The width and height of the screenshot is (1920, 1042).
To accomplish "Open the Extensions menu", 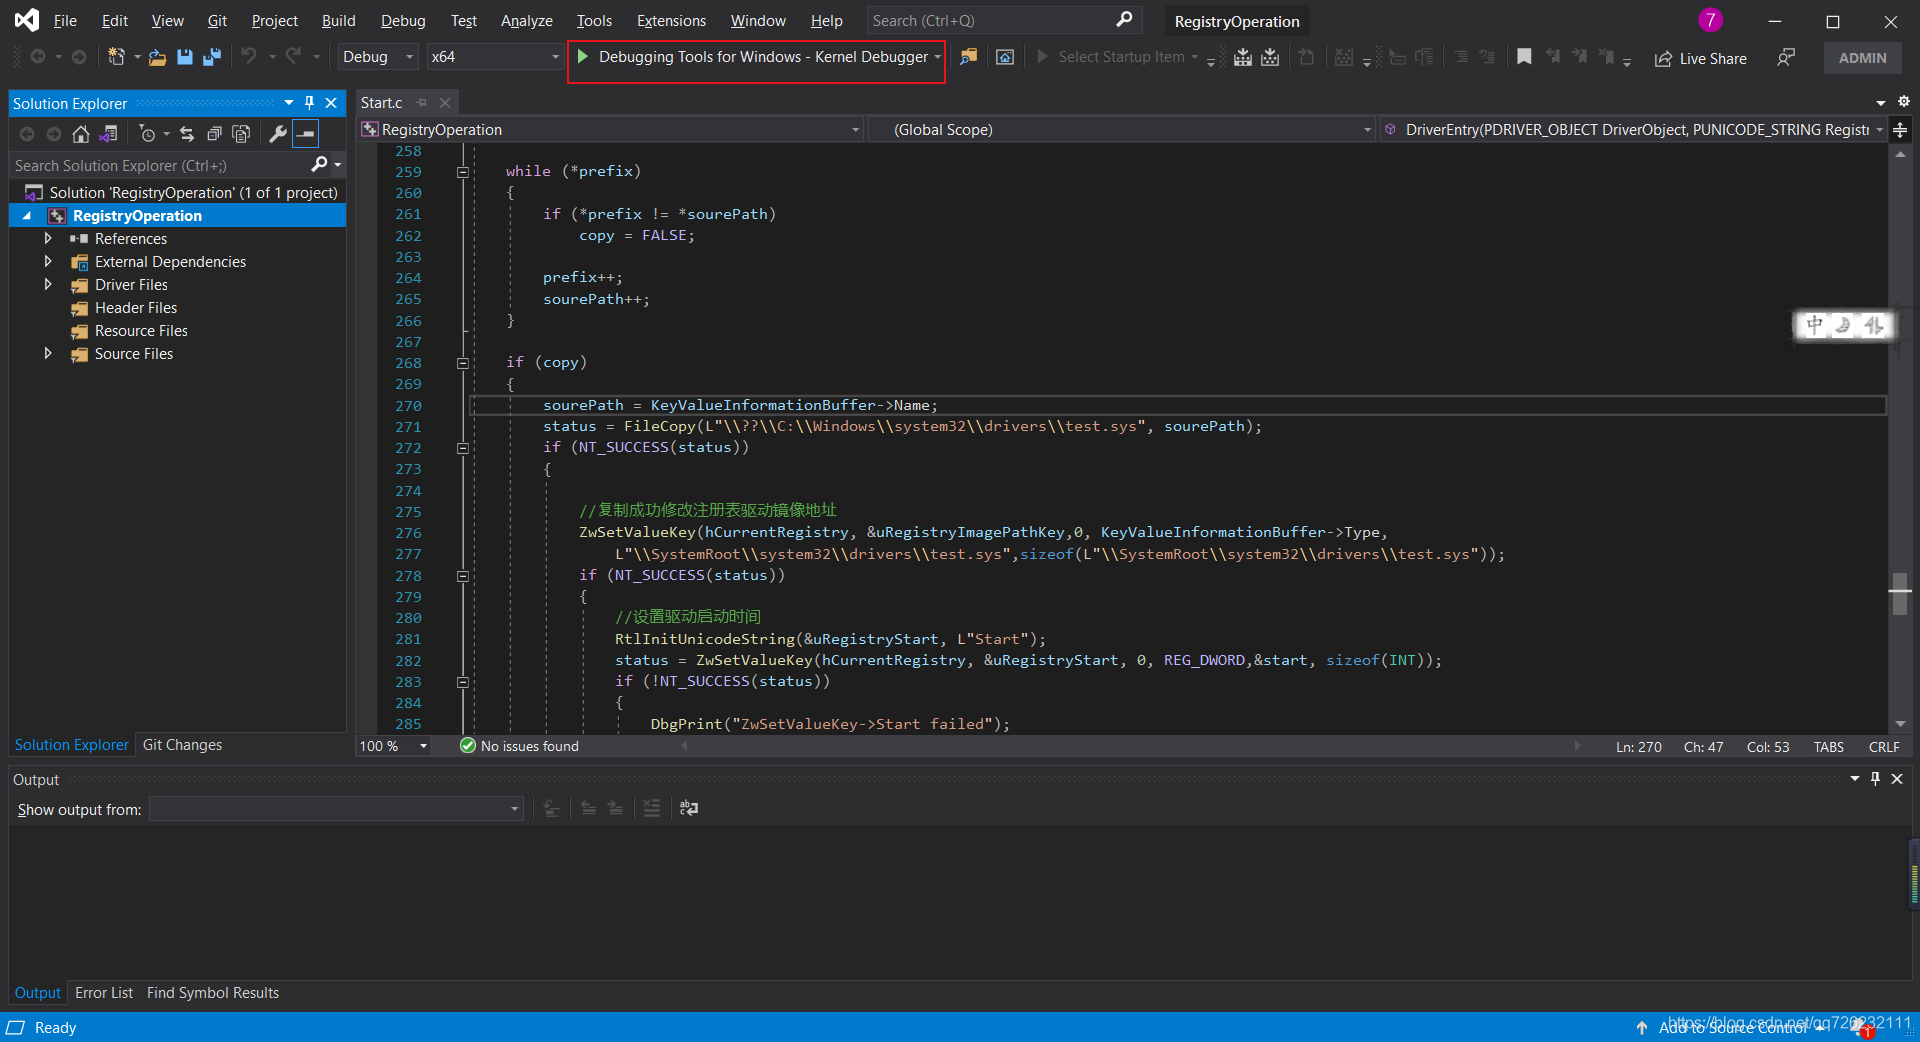I will coord(670,21).
